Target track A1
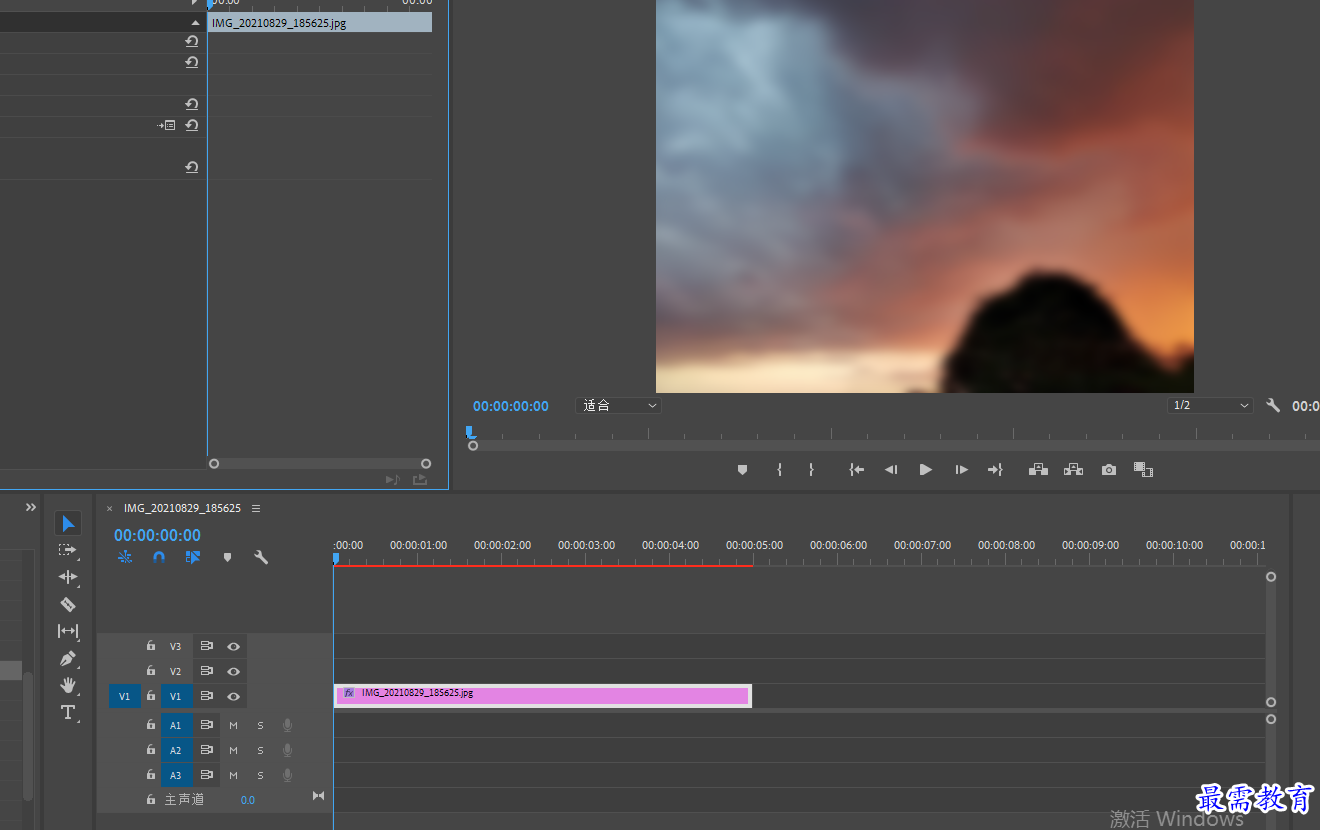The width and height of the screenshot is (1320, 830). 176,725
